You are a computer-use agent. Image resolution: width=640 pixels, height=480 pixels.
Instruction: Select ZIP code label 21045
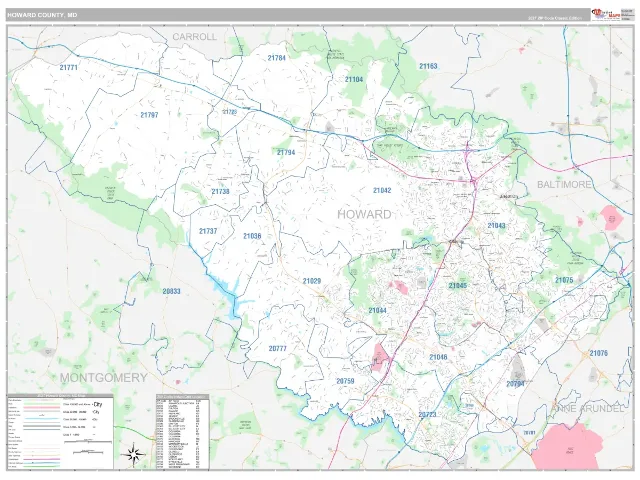[458, 285]
